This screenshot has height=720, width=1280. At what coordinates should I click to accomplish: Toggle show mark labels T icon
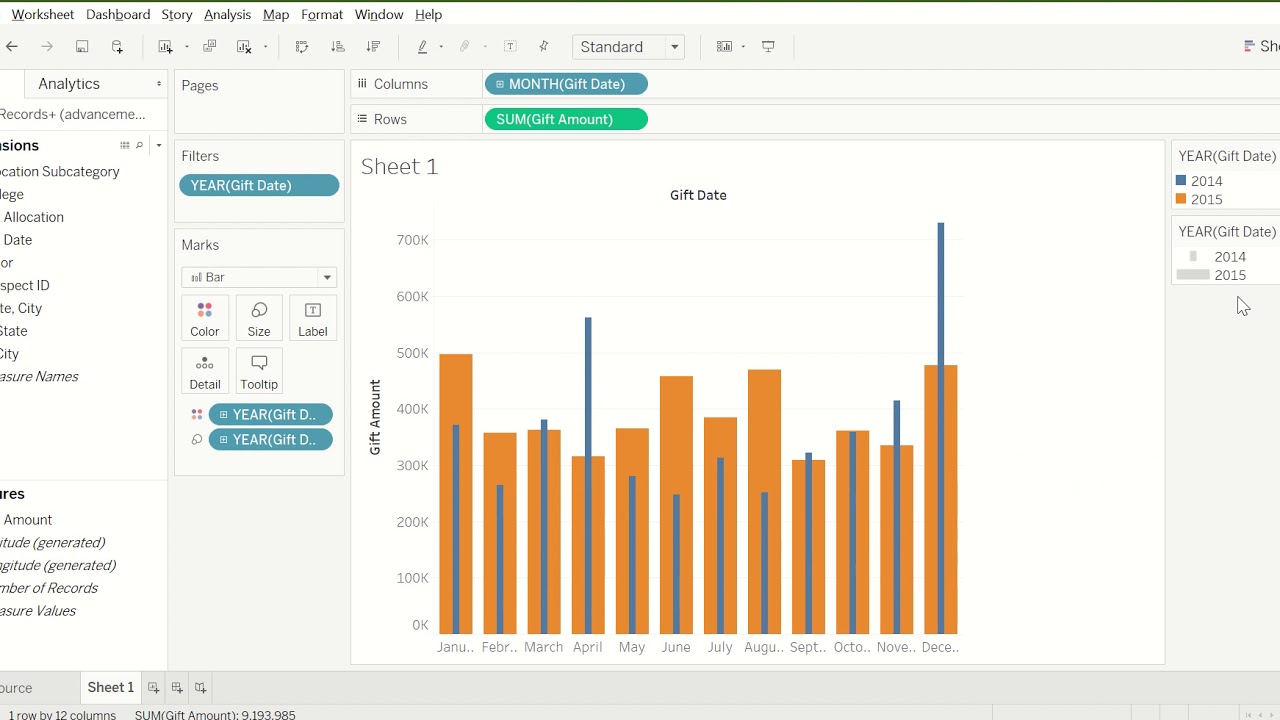[x=510, y=47]
